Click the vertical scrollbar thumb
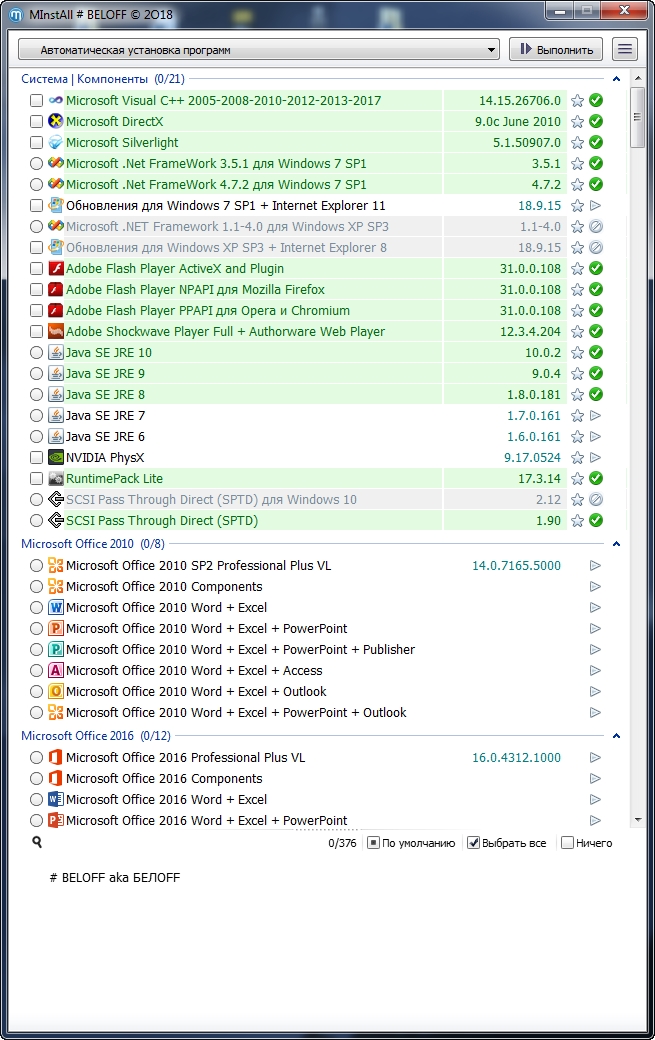Image resolution: width=655 pixels, height=1040 pixels. click(x=638, y=117)
